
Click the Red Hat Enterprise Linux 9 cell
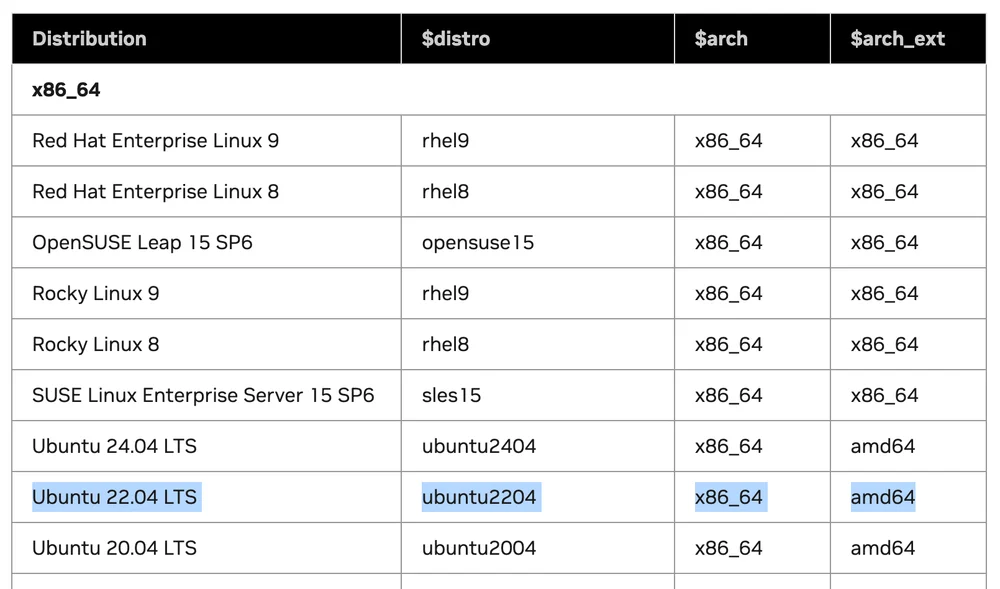tap(155, 141)
